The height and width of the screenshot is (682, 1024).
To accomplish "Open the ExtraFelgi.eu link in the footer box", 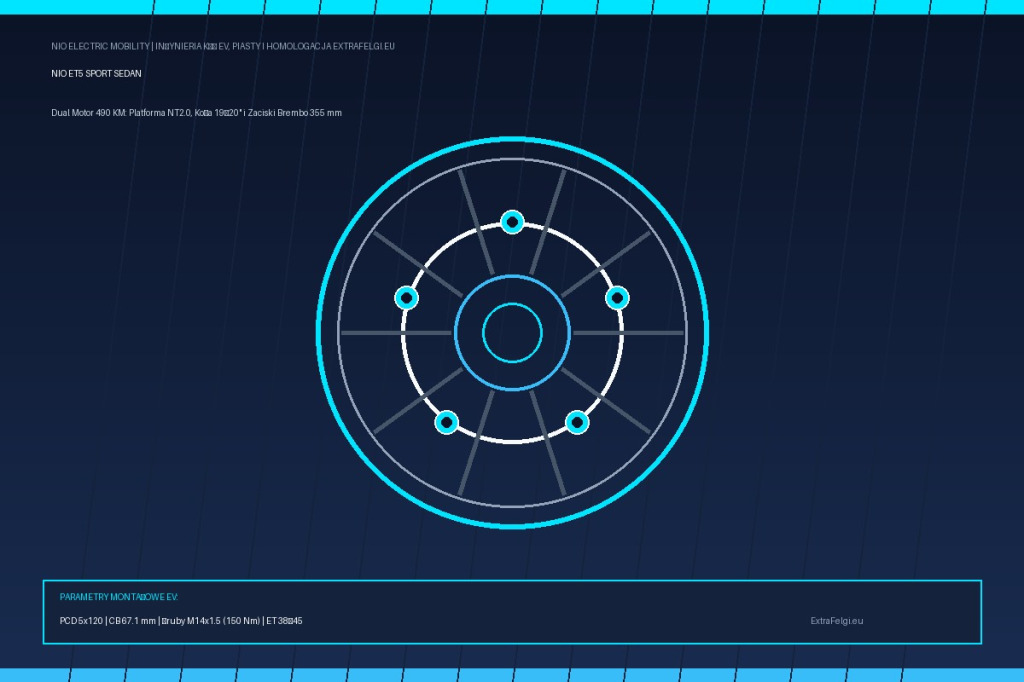I will [837, 621].
